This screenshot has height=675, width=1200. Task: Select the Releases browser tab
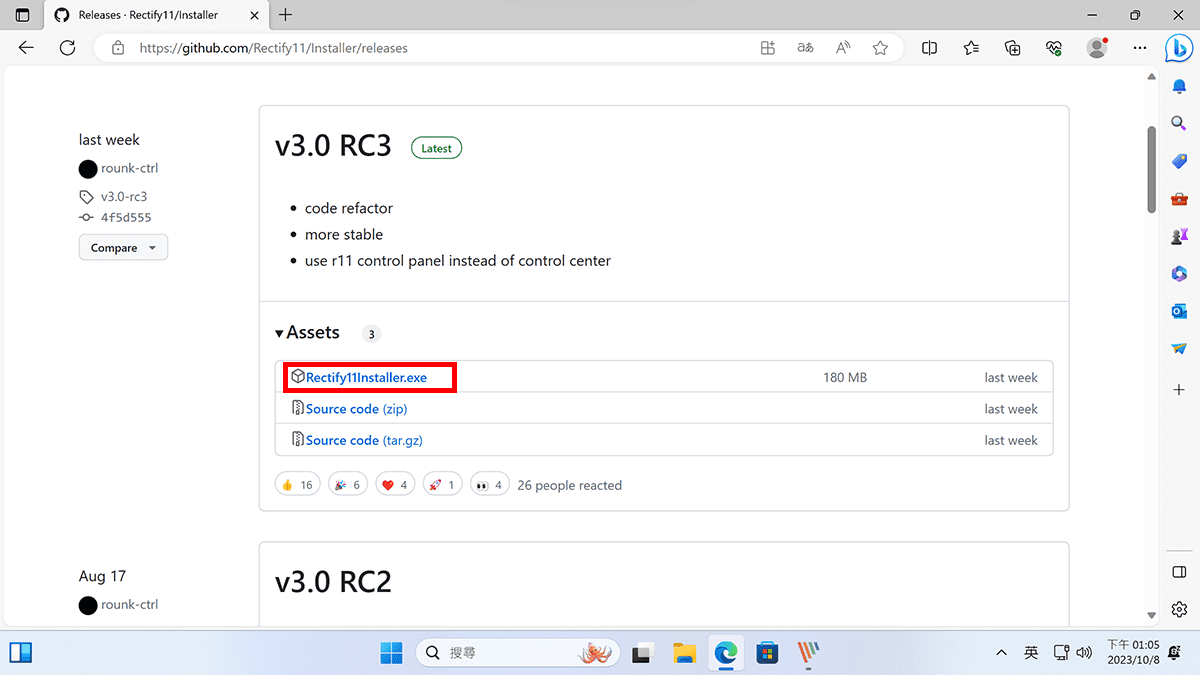point(150,15)
